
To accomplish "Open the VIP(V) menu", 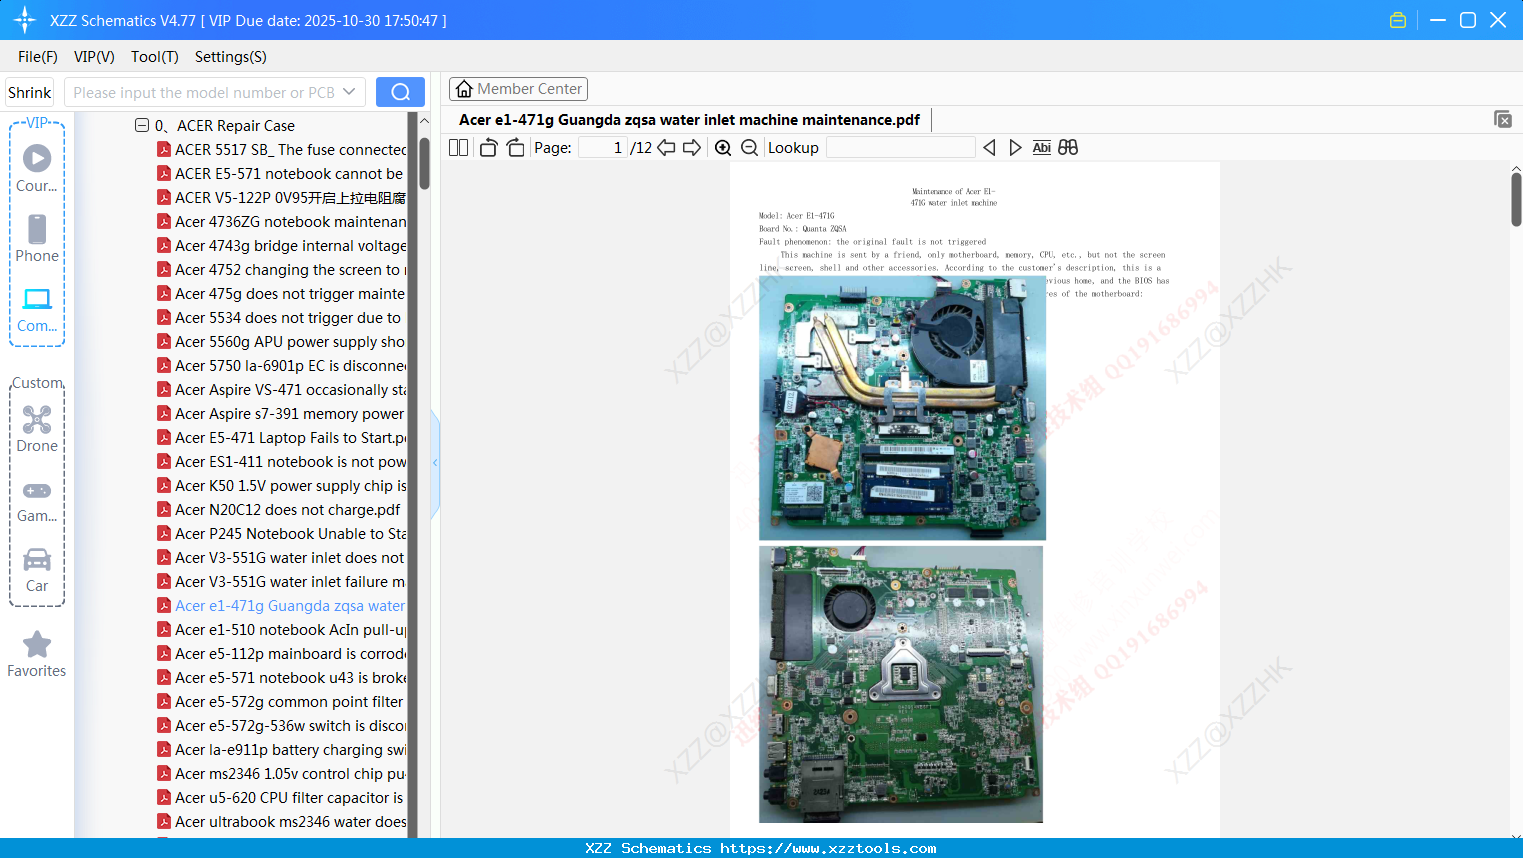I will [94, 57].
